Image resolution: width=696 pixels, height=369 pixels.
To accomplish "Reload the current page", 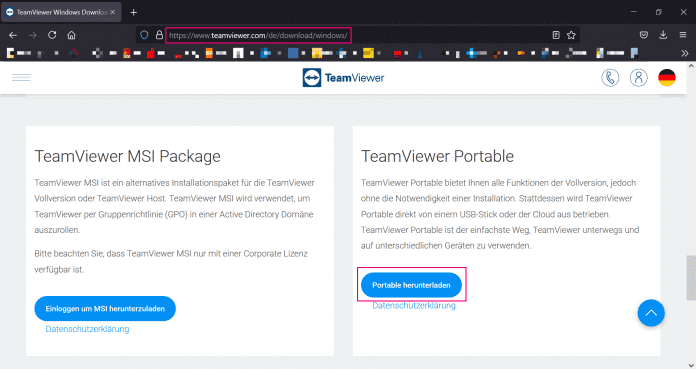I will [52, 35].
